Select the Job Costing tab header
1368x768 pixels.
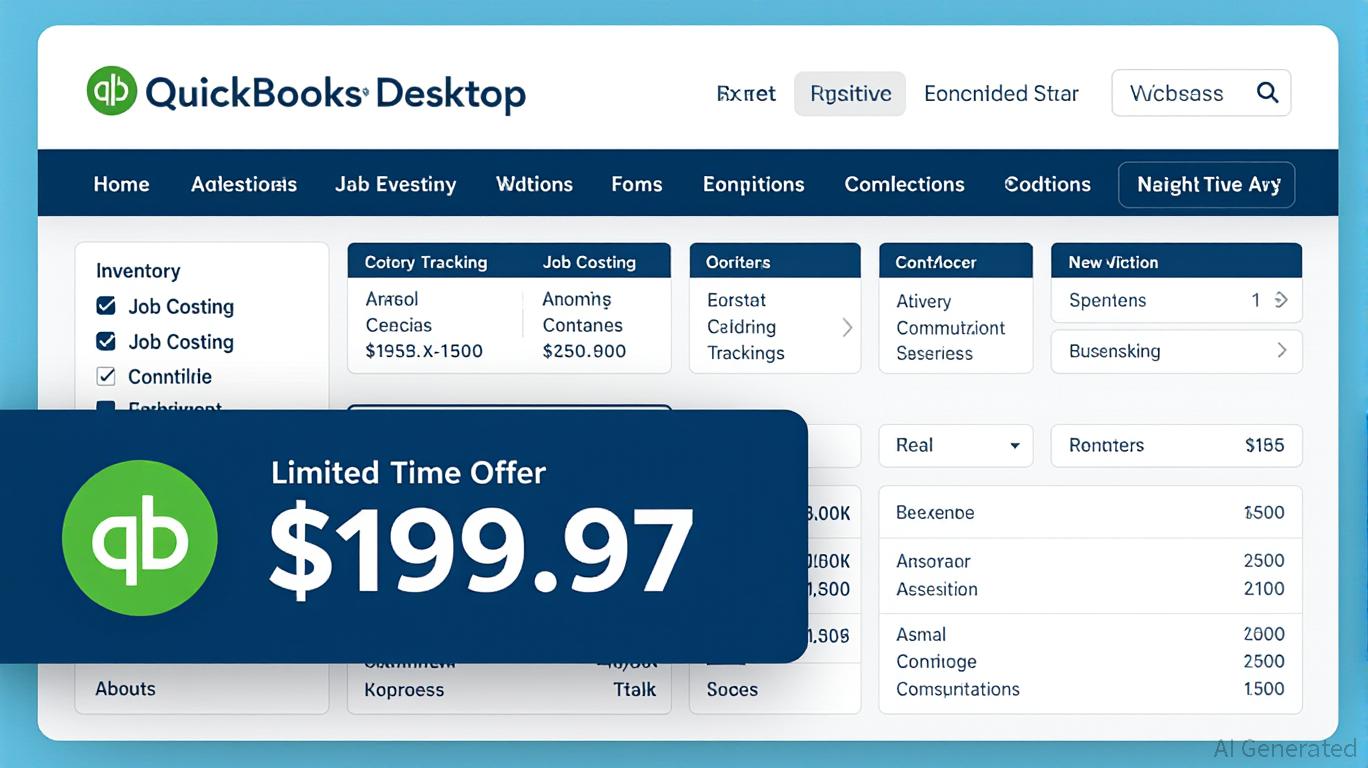coord(589,262)
